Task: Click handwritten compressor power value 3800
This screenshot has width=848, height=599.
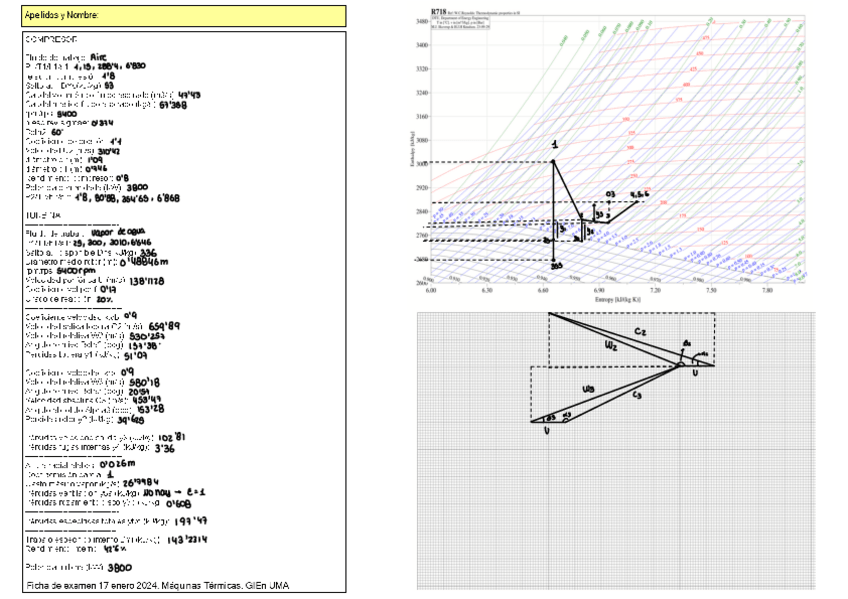Action: [x=137, y=187]
